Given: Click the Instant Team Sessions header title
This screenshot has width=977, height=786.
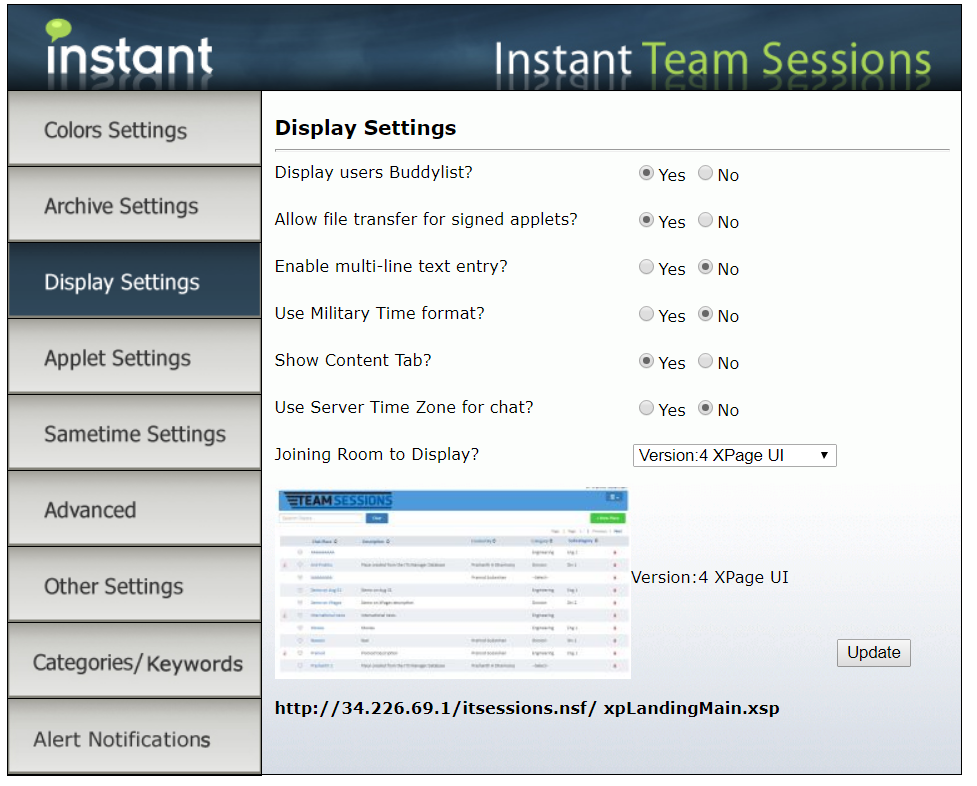Looking at the screenshot, I should 712,60.
